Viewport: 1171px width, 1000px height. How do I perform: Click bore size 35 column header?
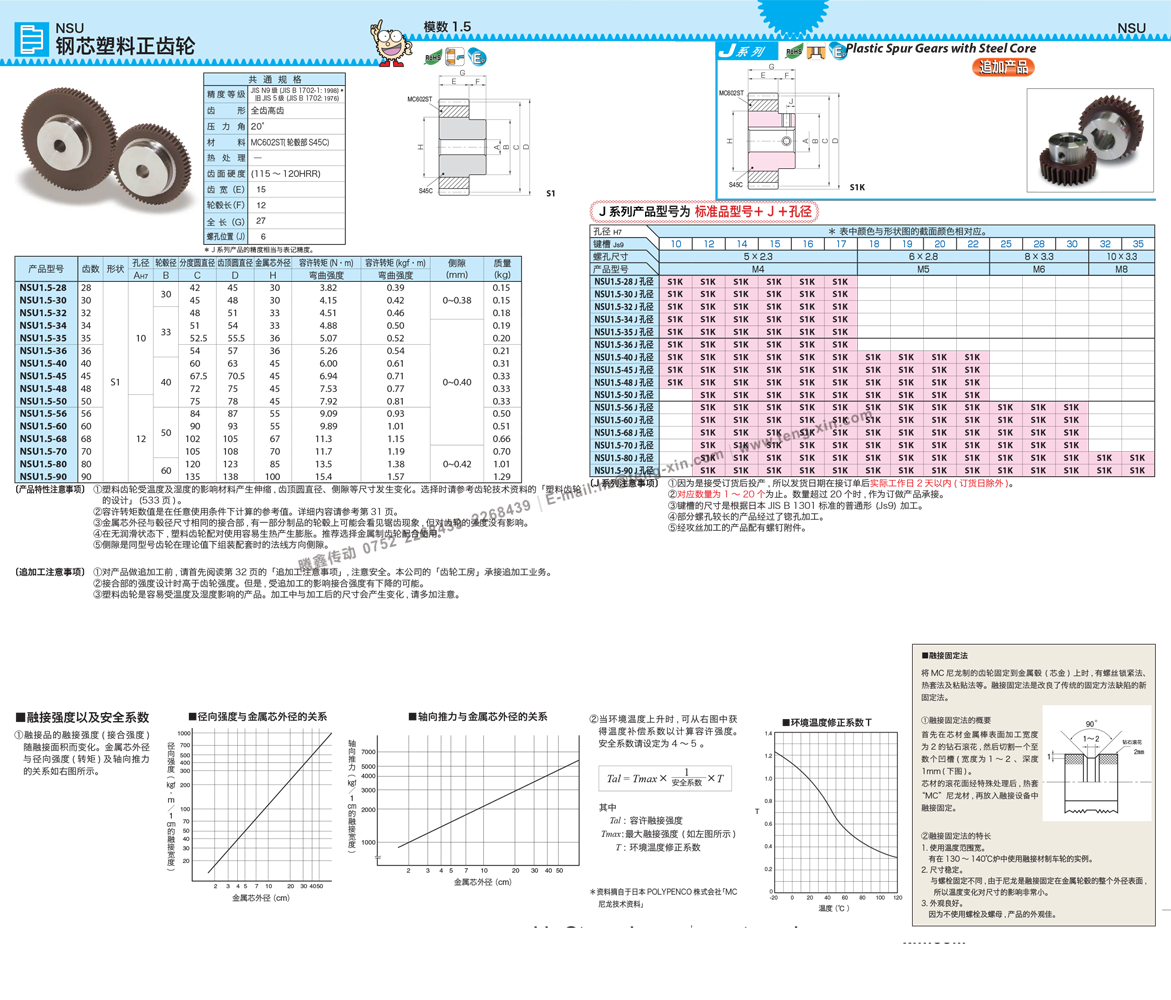click(x=1137, y=244)
